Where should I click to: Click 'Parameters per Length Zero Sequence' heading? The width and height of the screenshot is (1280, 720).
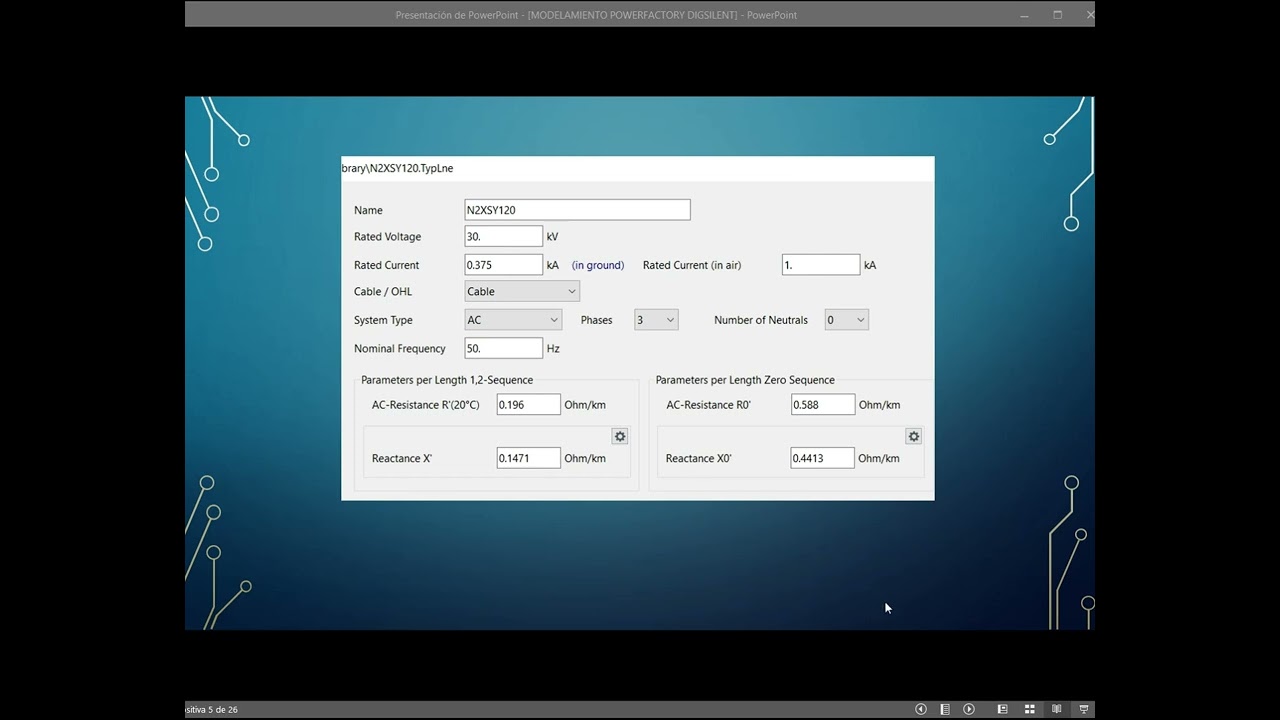[x=745, y=380]
